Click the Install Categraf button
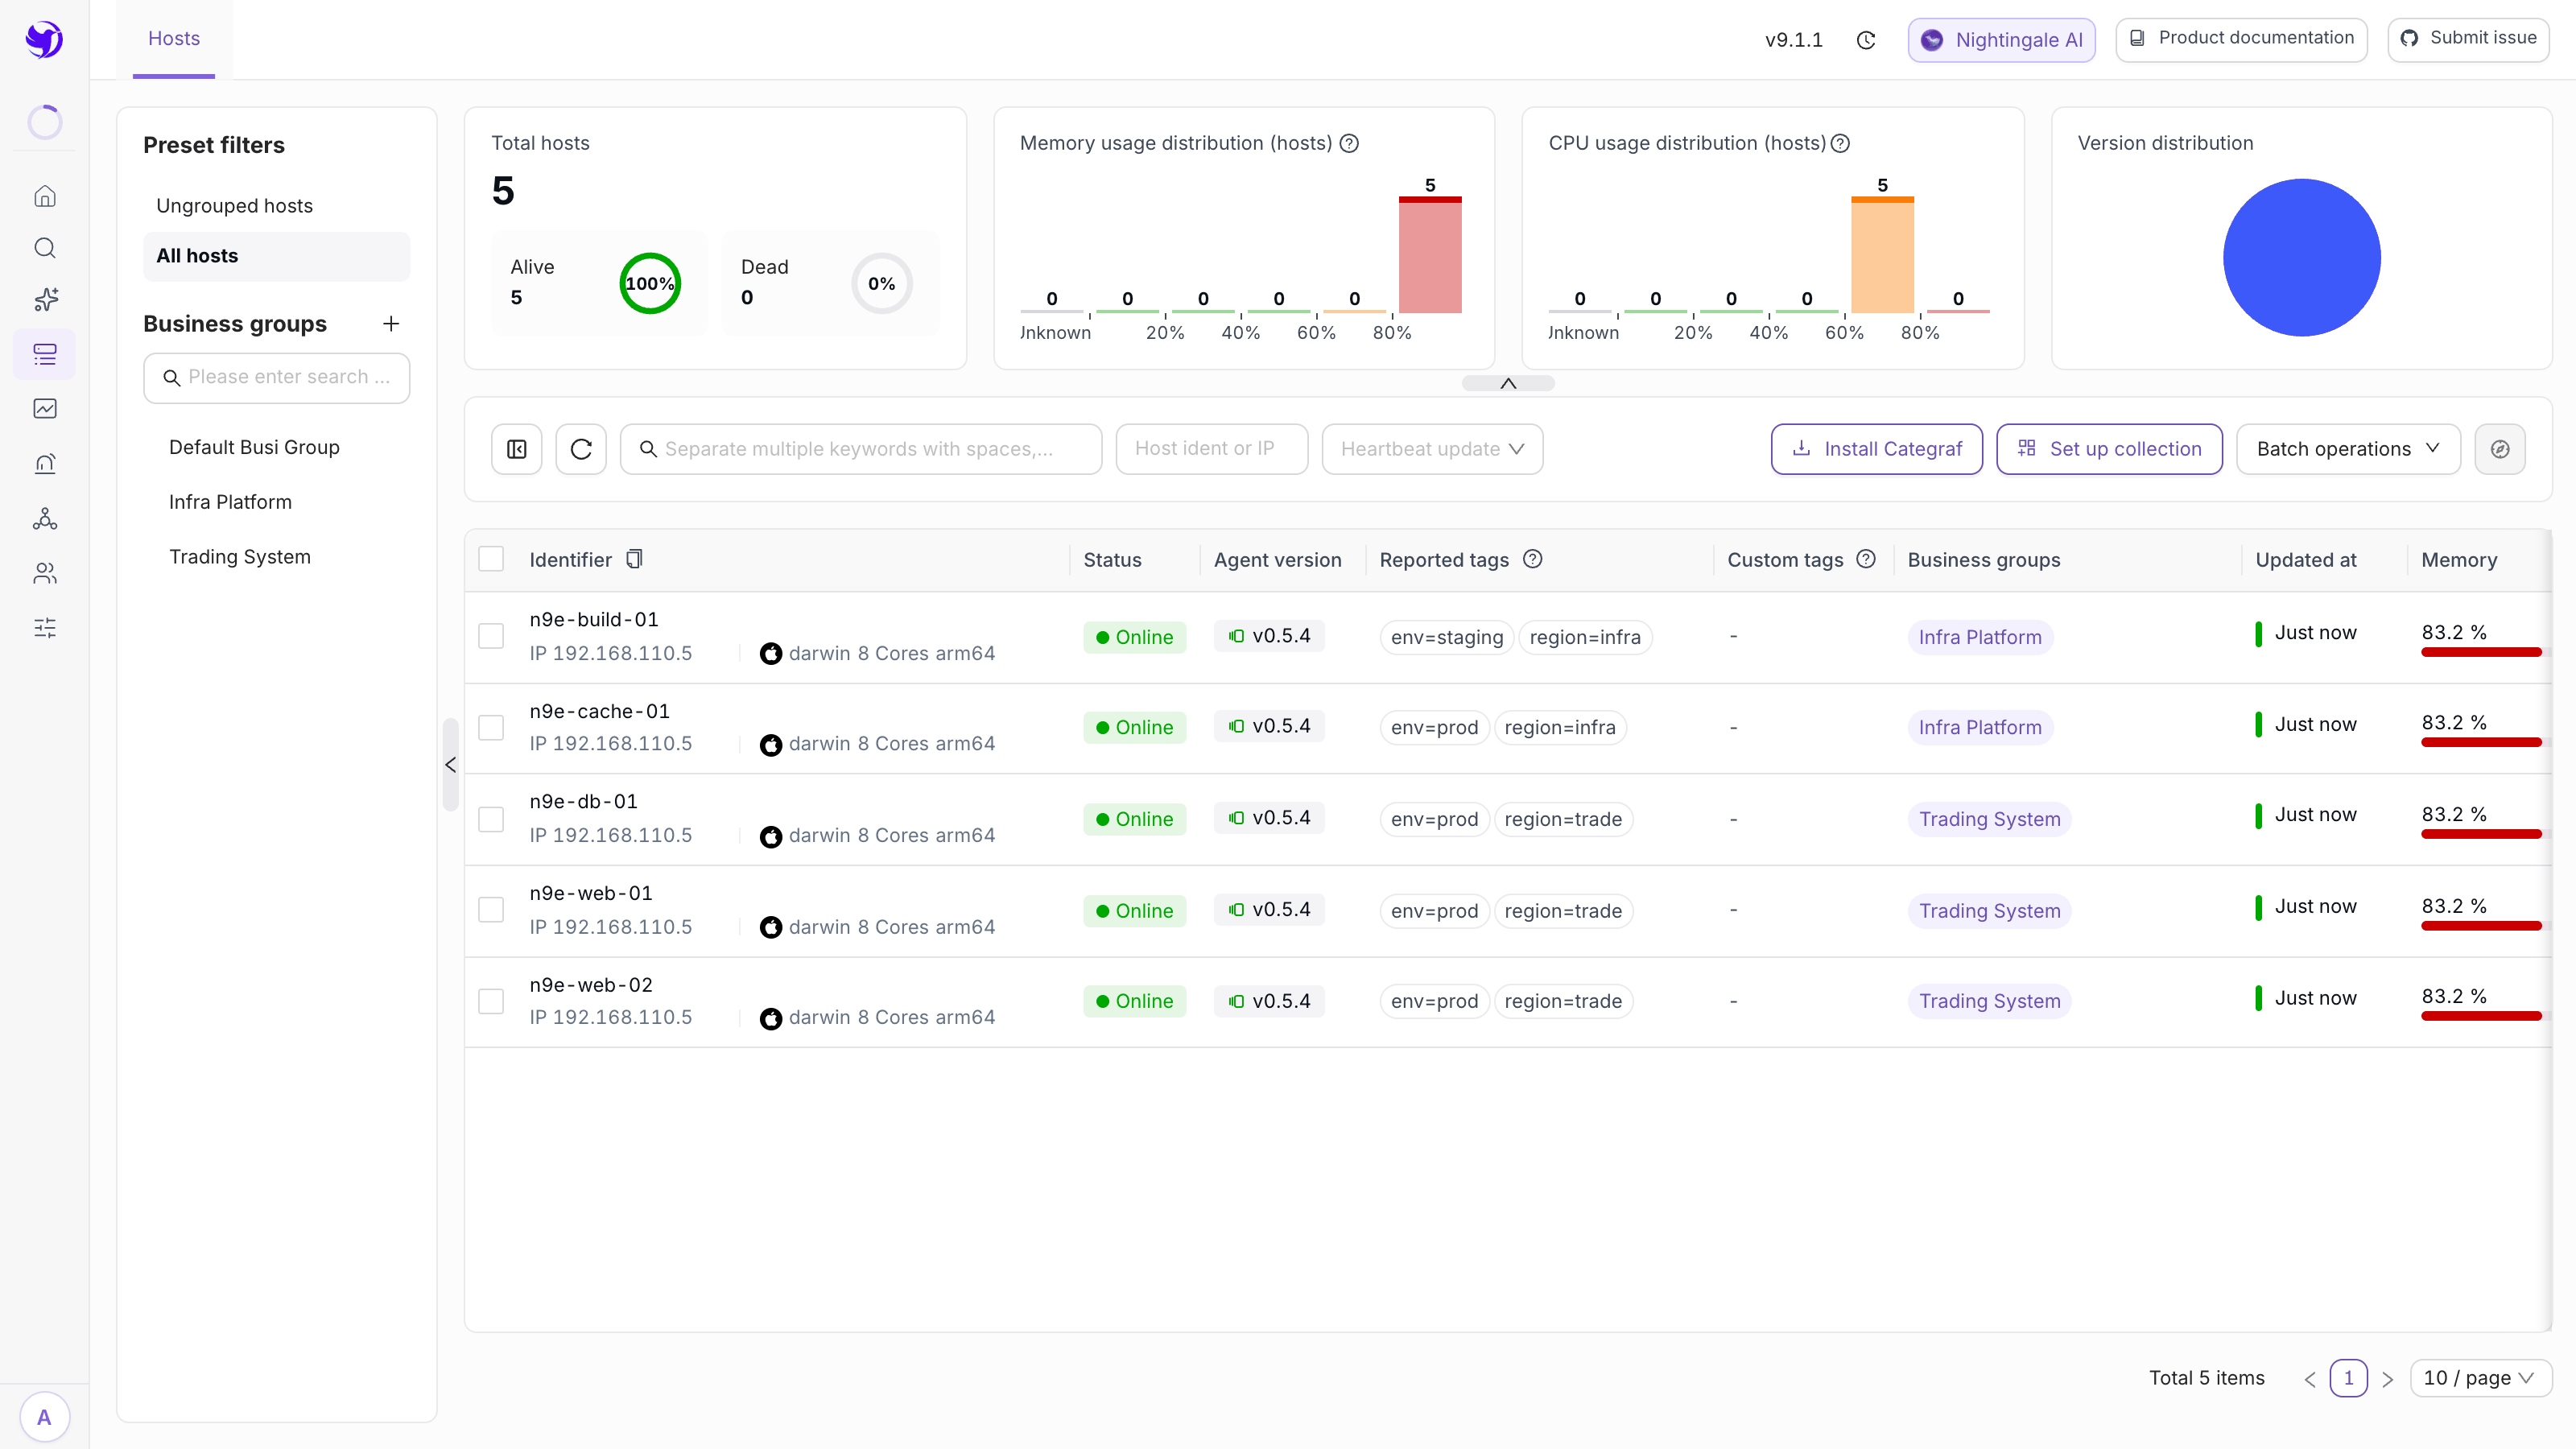The height and width of the screenshot is (1449, 2576). [x=1877, y=449]
